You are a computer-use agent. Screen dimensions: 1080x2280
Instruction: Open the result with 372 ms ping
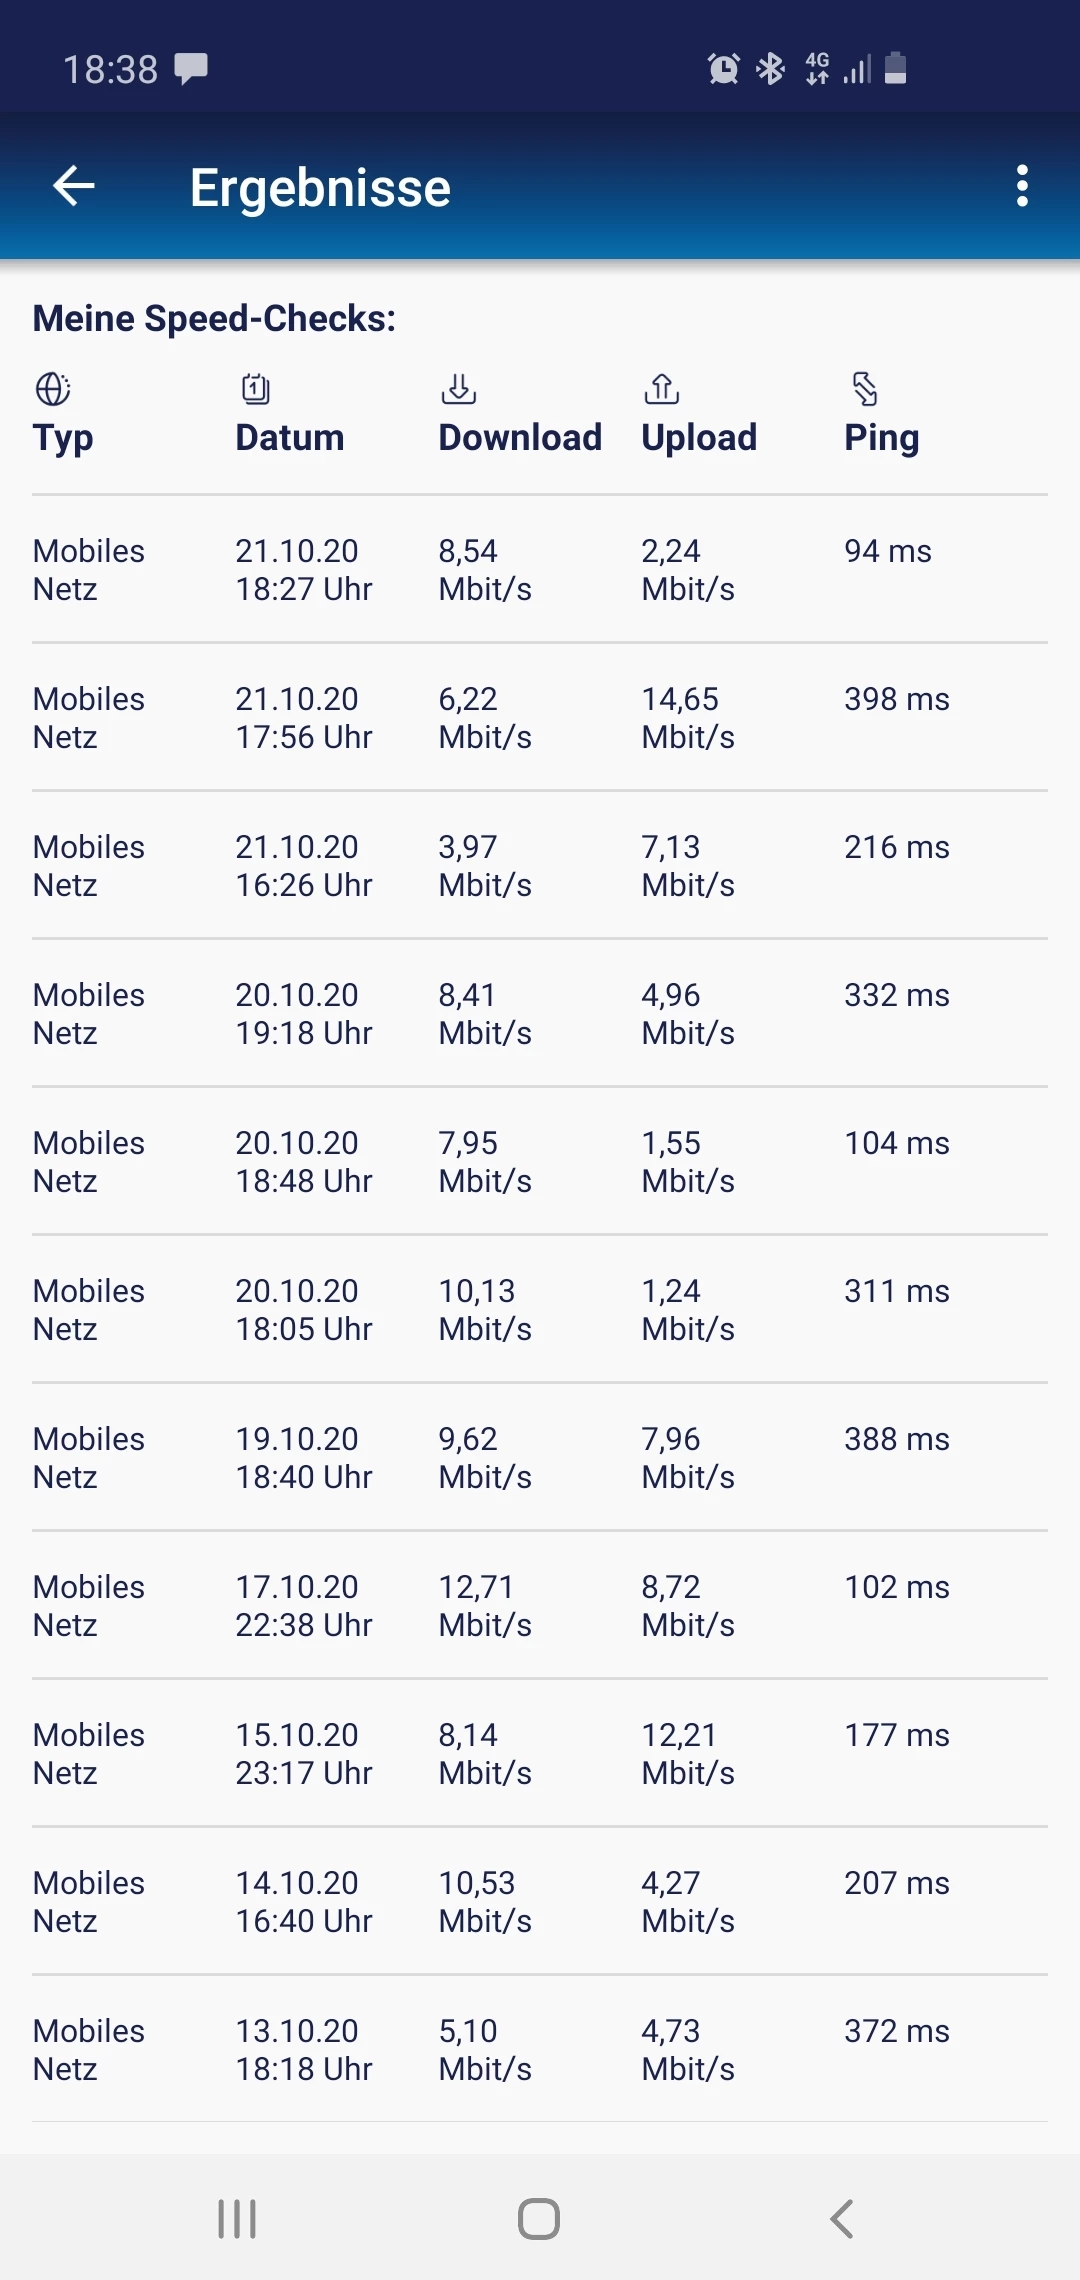540,2050
